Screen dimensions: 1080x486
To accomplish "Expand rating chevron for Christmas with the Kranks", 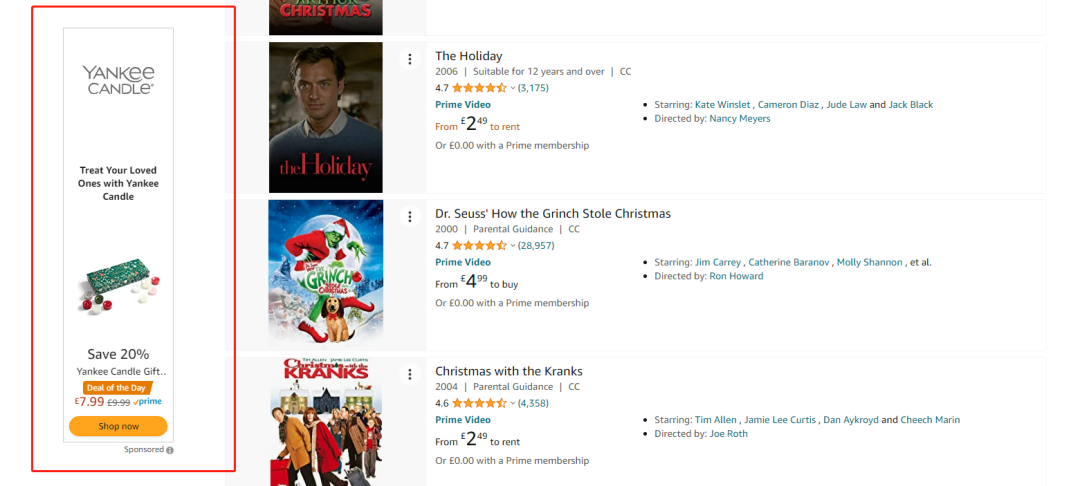I will (513, 403).
